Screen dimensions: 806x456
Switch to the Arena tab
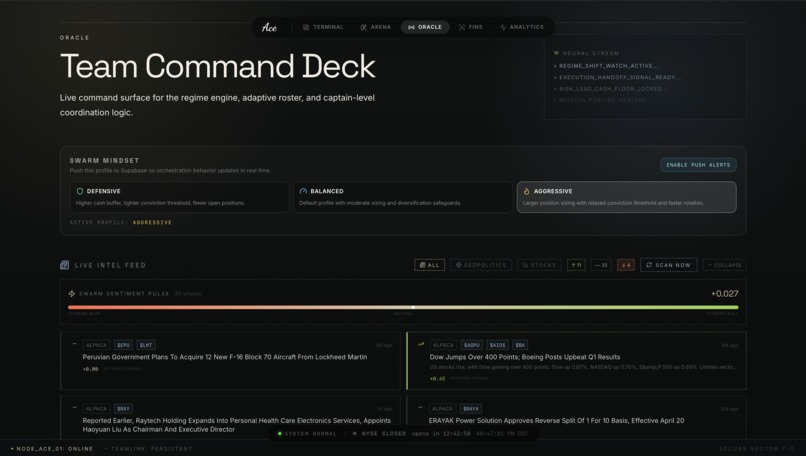coord(376,27)
